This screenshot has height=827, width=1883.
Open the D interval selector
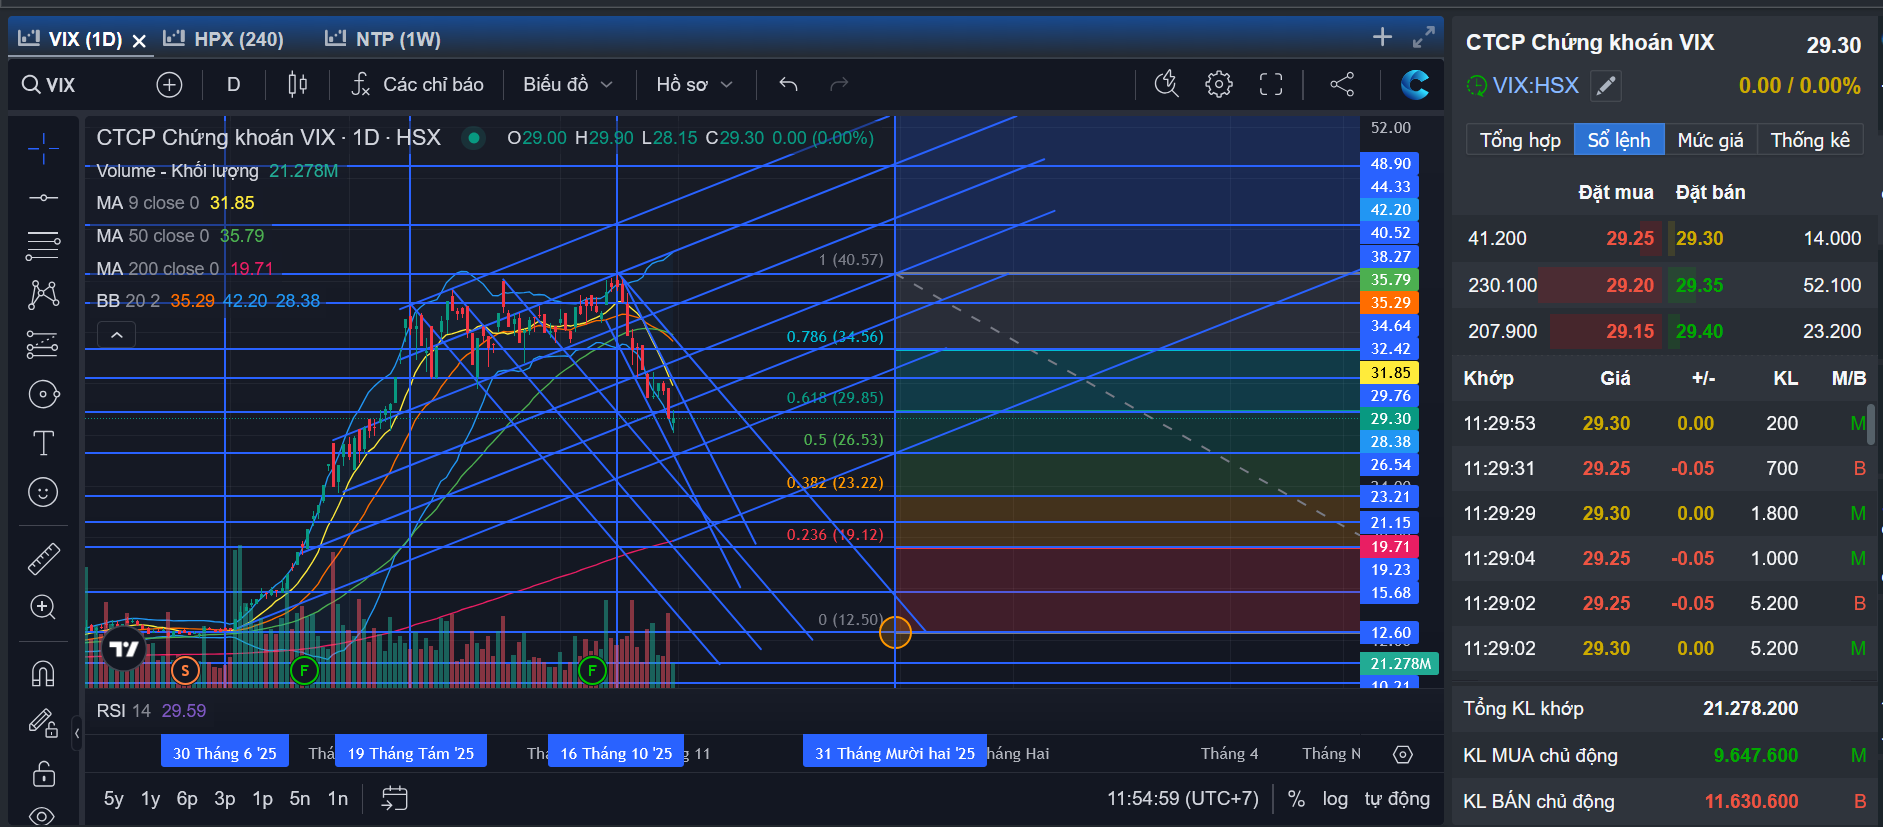pos(234,85)
